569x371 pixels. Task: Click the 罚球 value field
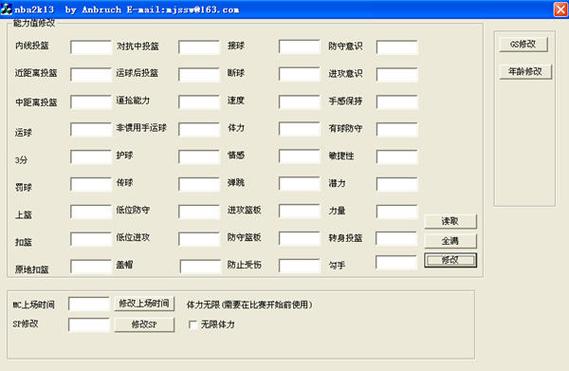[91, 184]
